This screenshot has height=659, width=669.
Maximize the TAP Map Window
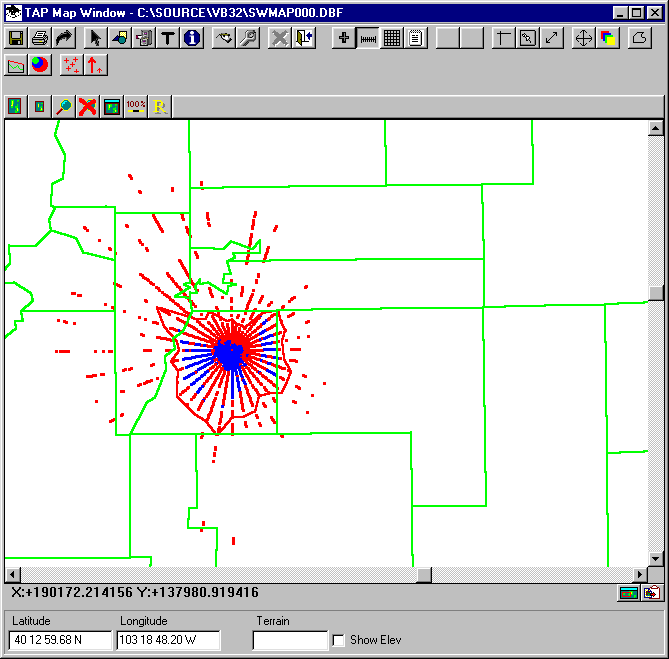pyautogui.click(x=637, y=13)
